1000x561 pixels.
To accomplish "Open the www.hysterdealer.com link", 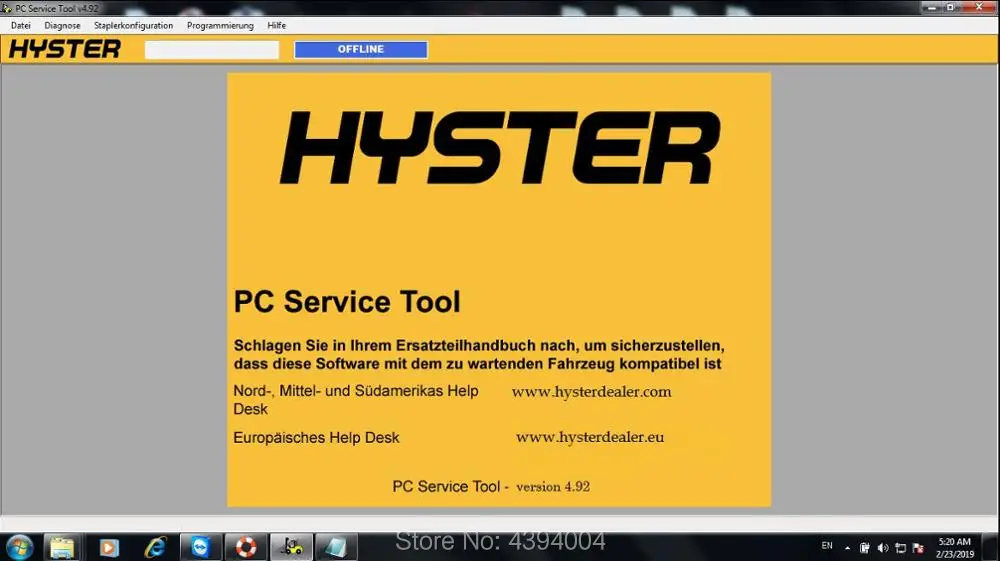I will [591, 391].
